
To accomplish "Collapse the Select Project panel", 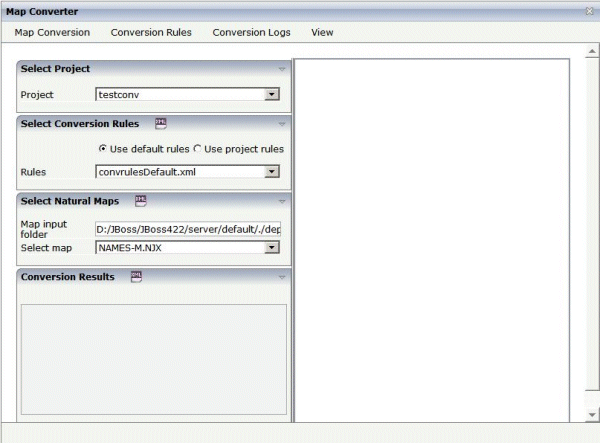I will coord(282,69).
